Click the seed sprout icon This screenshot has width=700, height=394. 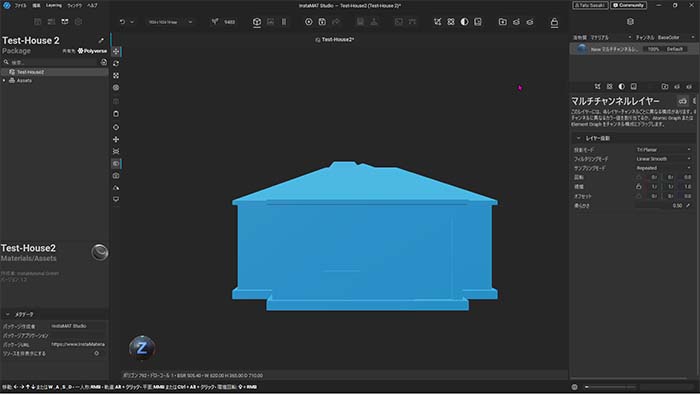click(x=215, y=21)
